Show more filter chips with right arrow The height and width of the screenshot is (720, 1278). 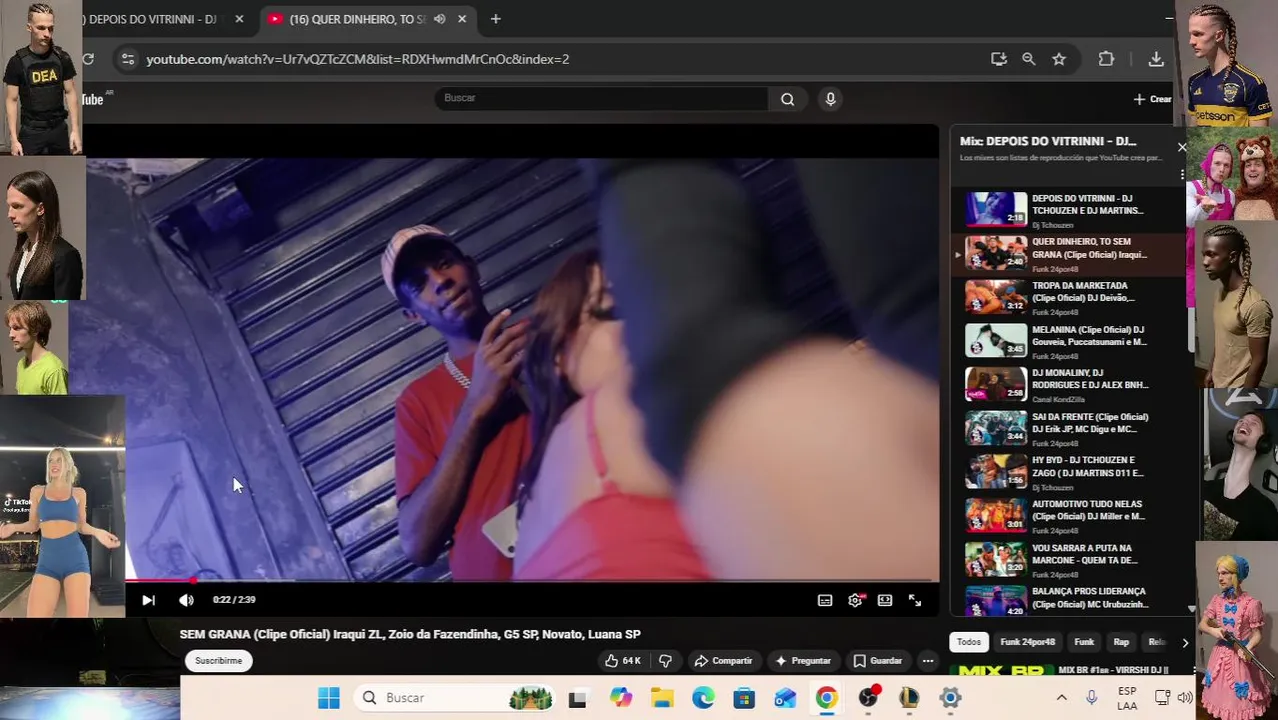pyautogui.click(x=1185, y=643)
